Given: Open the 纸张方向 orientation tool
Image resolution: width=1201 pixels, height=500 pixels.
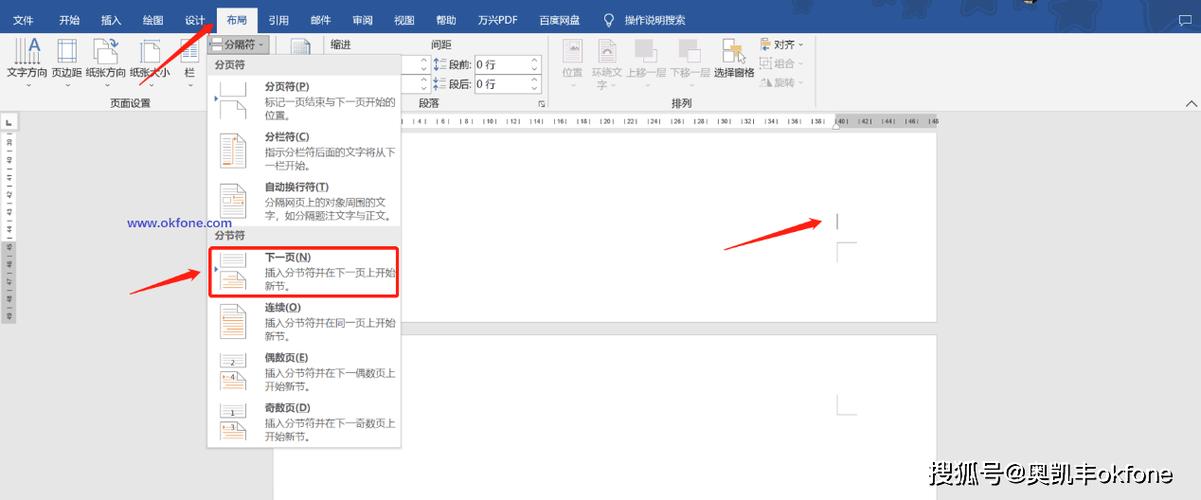Looking at the screenshot, I should coord(105,62).
